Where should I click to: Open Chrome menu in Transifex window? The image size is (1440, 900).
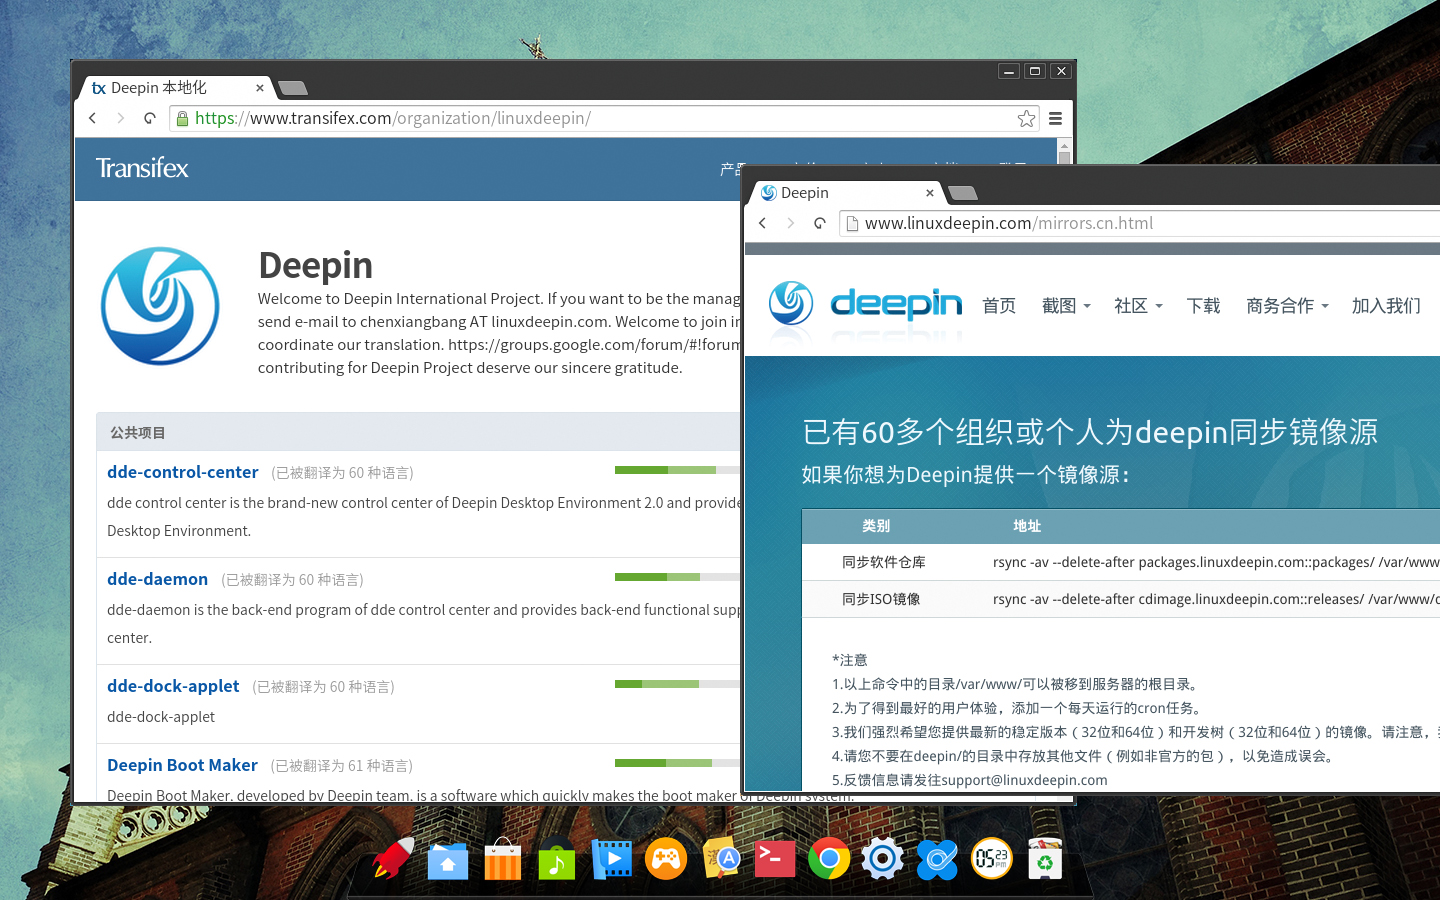point(1055,118)
